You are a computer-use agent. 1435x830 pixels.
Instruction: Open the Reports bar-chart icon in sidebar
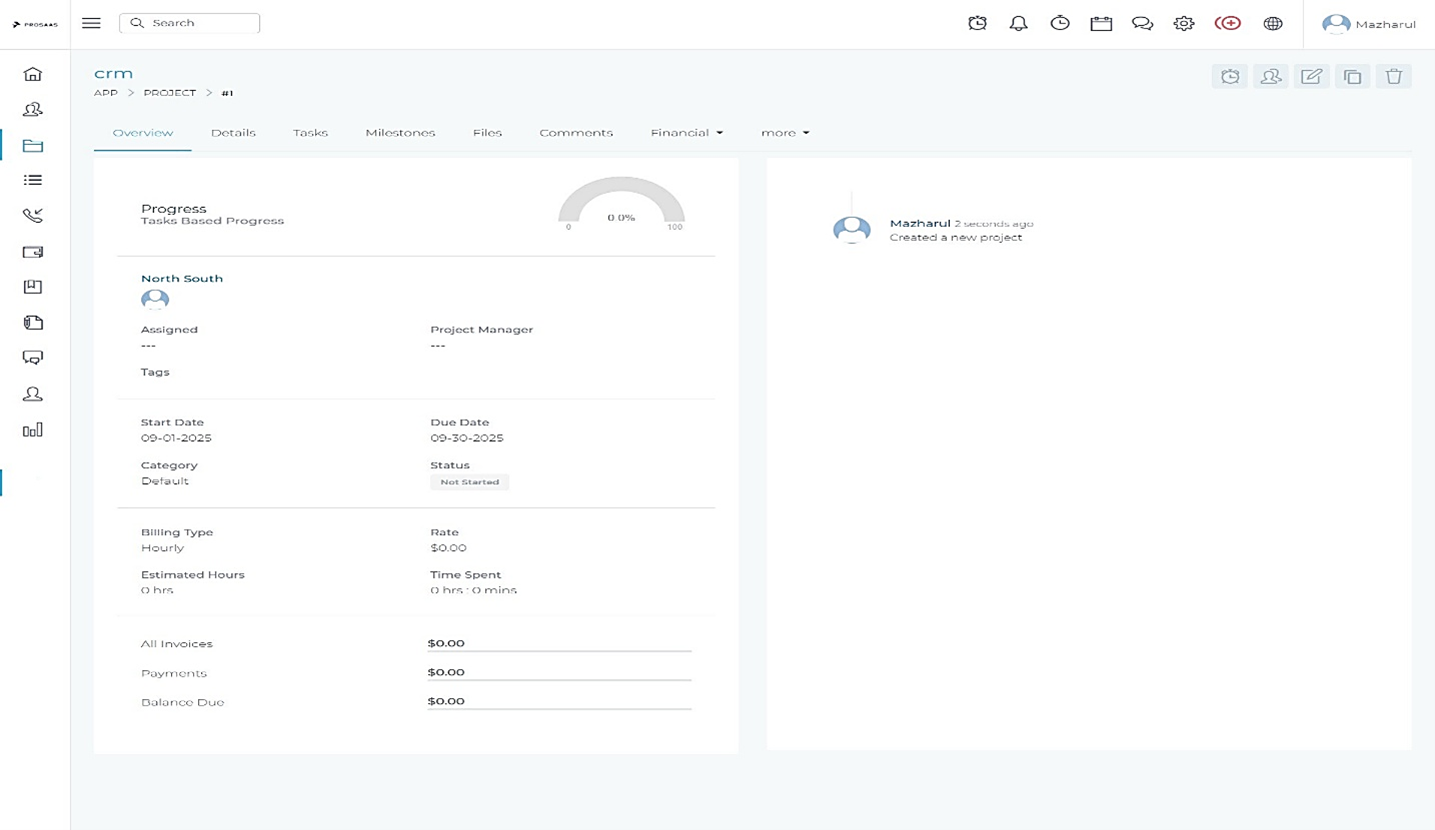33,429
